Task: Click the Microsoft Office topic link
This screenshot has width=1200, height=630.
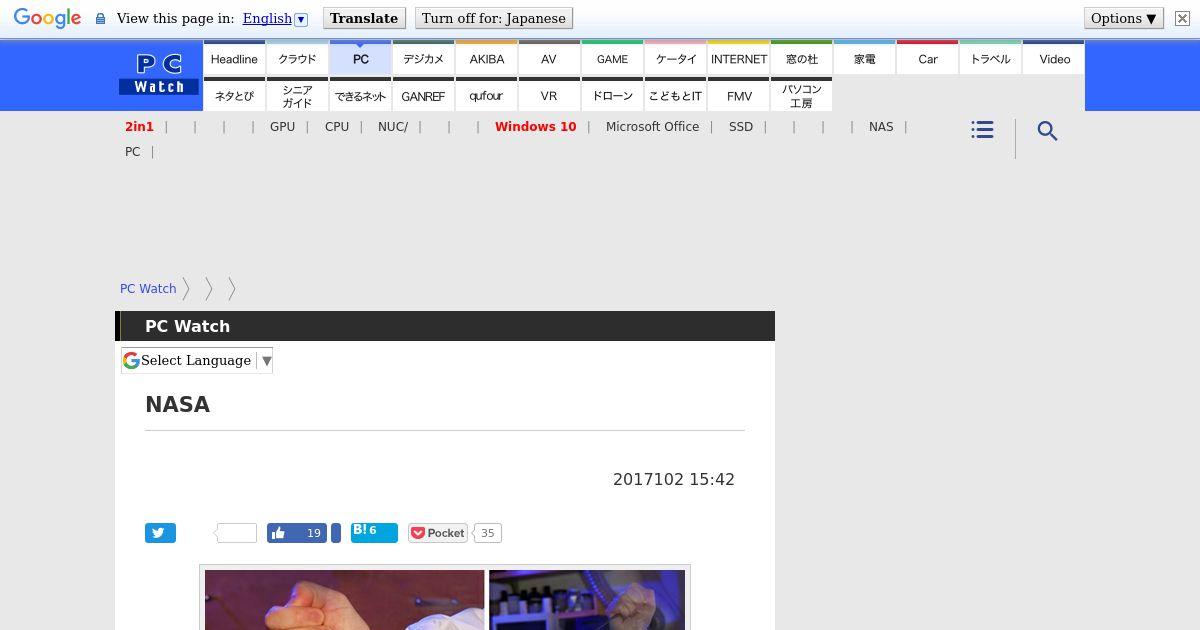Action: click(652, 127)
